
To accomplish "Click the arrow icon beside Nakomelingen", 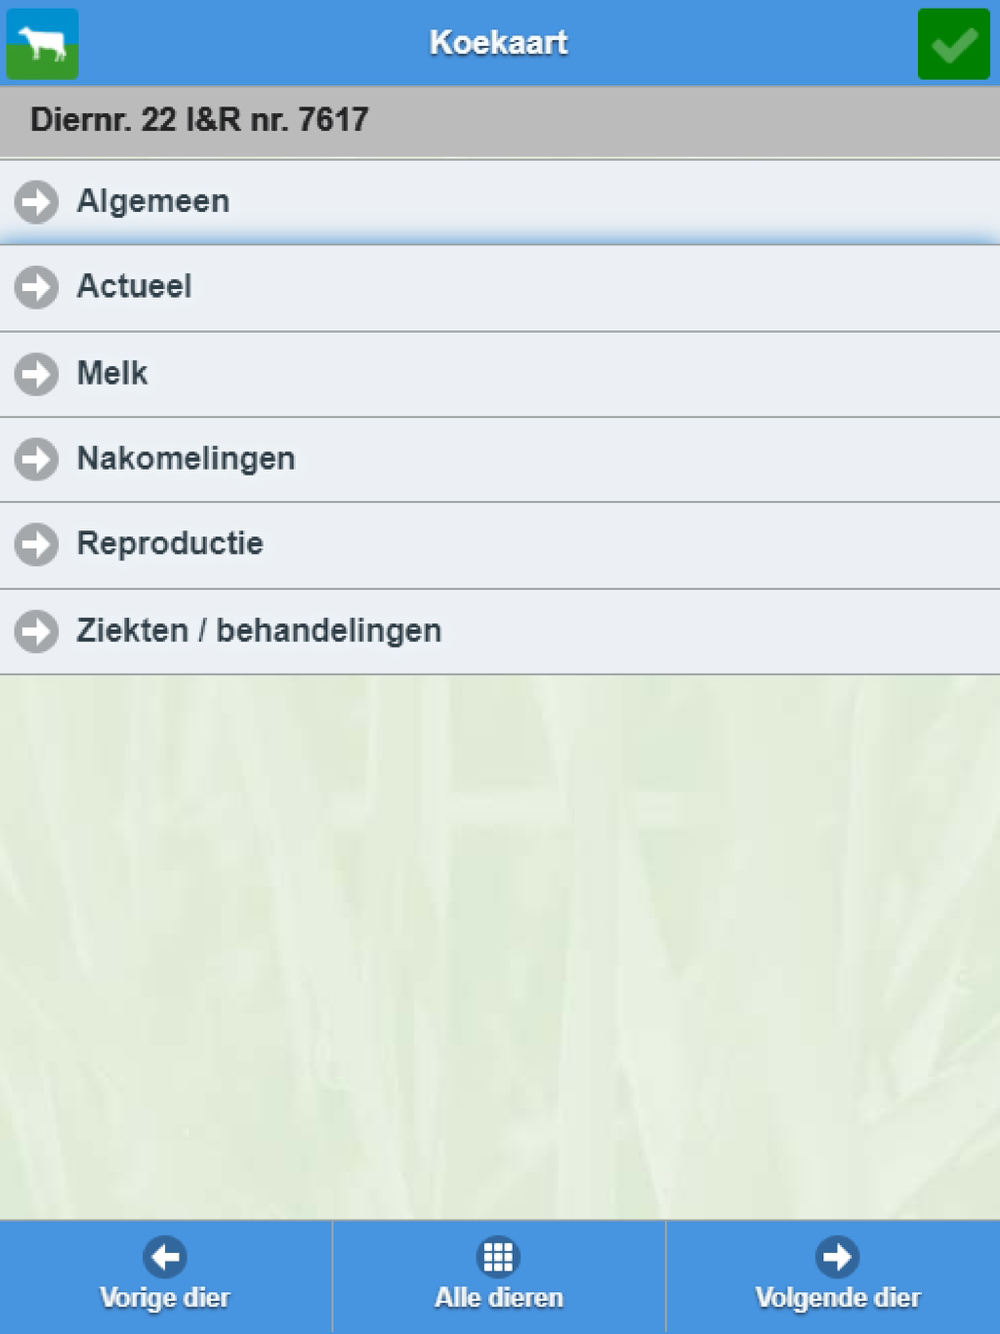I will pyautogui.click(x=37, y=459).
